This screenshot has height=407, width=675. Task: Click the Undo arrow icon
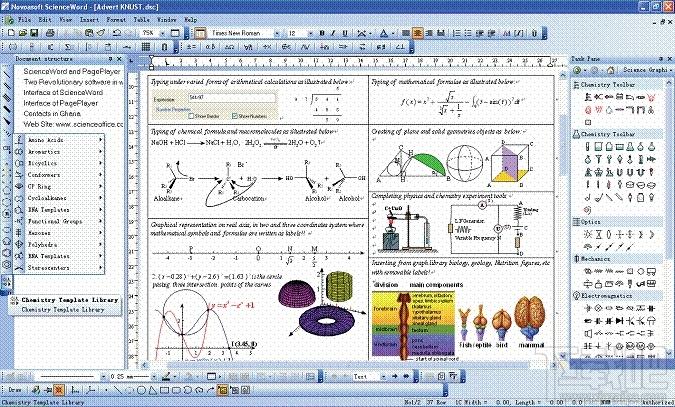pyautogui.click(x=116, y=33)
